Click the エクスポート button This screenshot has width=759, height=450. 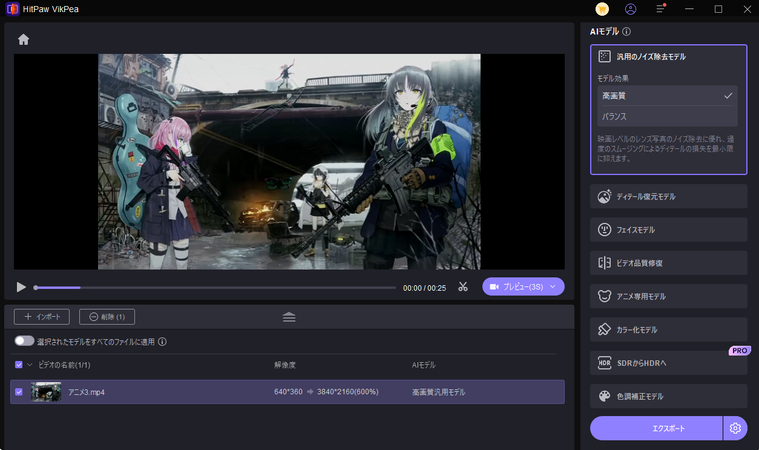coord(655,428)
